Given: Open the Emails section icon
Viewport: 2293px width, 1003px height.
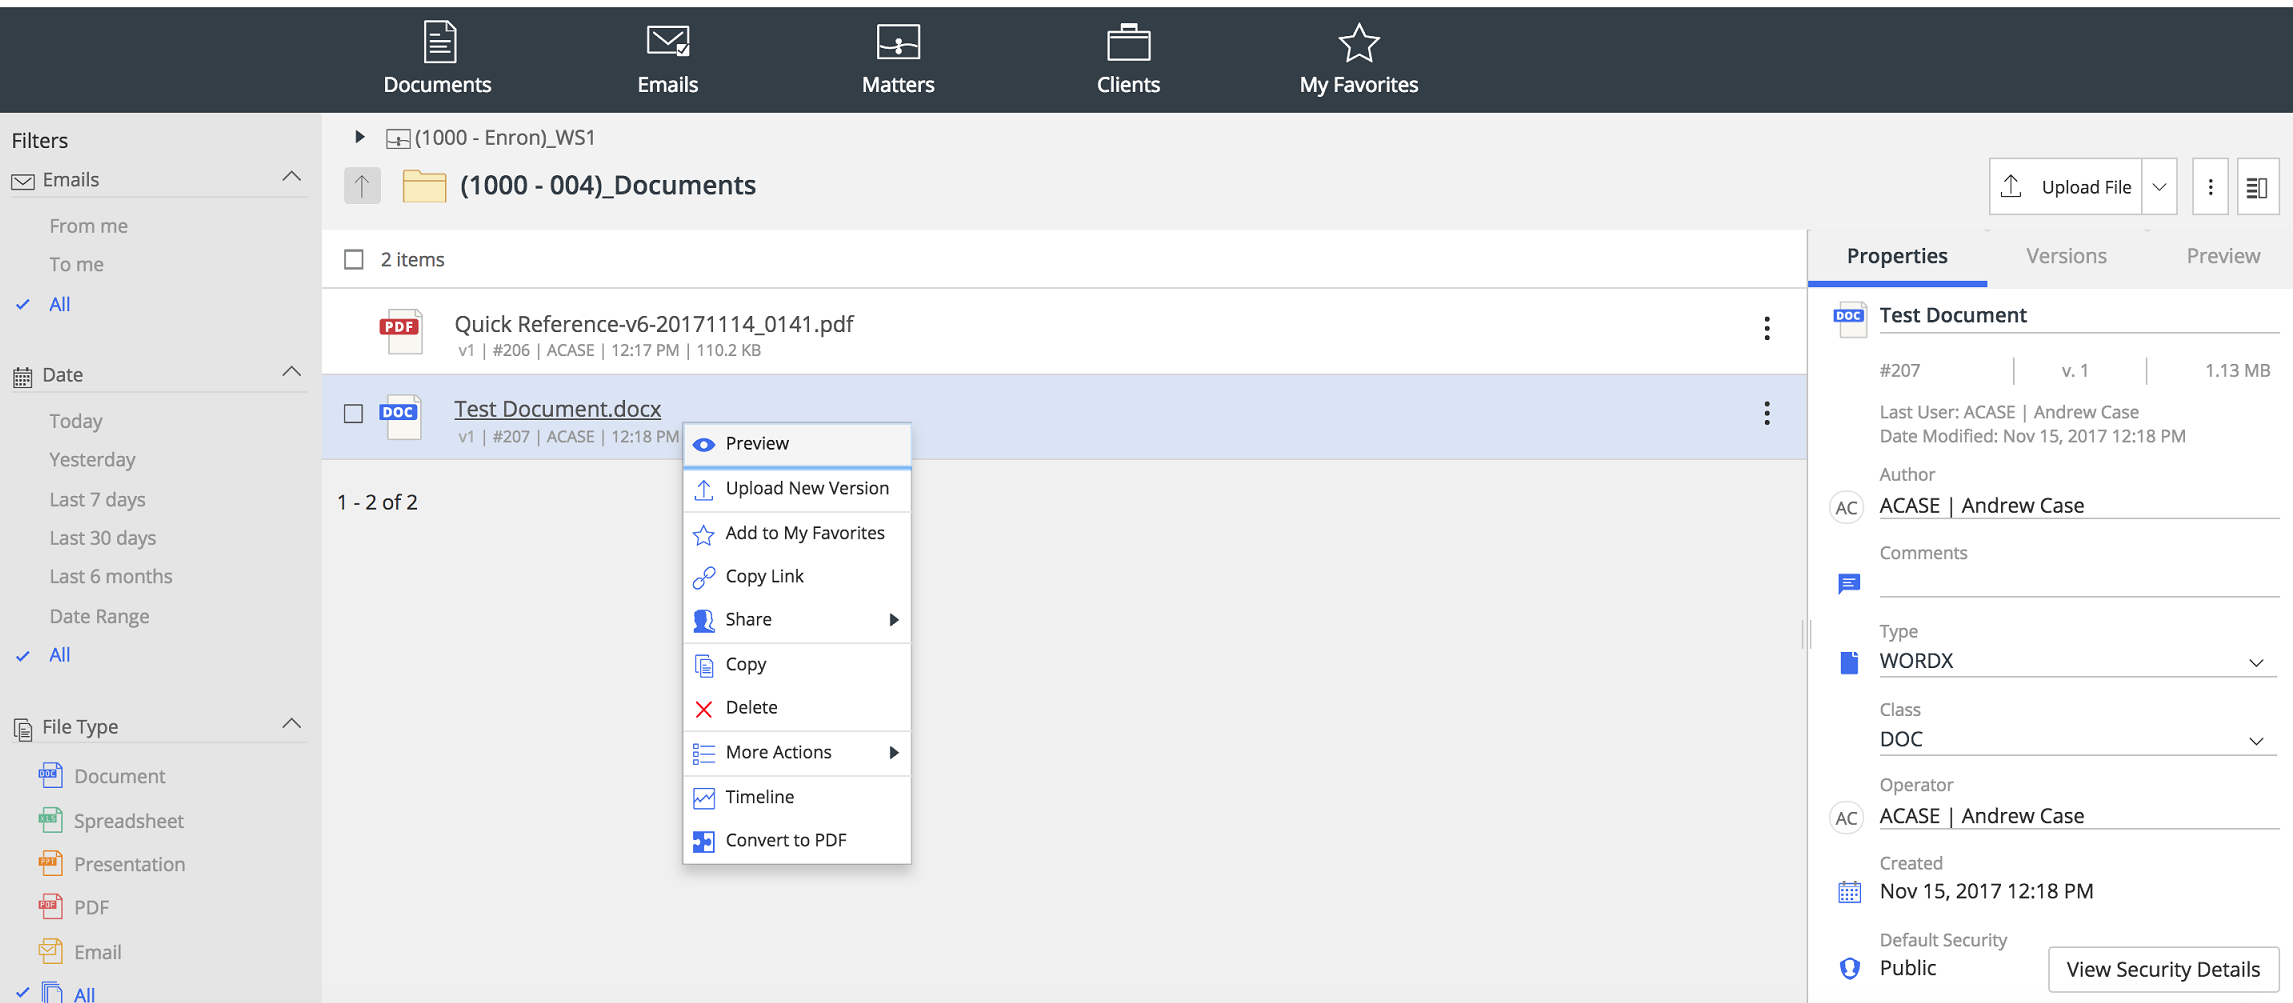Looking at the screenshot, I should pyautogui.click(x=667, y=44).
